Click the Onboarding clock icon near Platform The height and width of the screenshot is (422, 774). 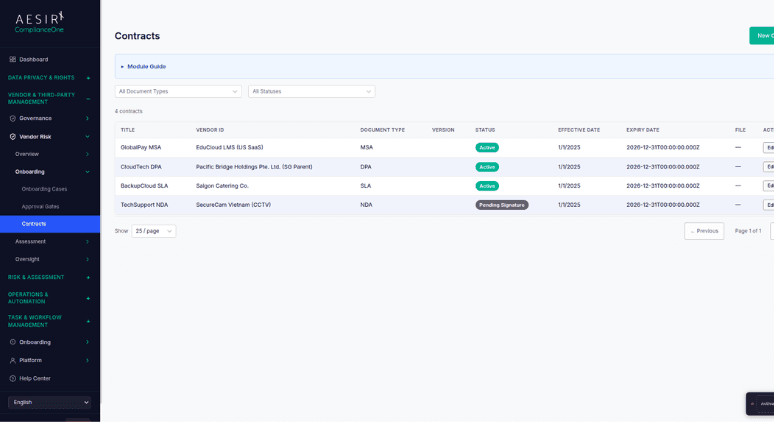pos(13,342)
